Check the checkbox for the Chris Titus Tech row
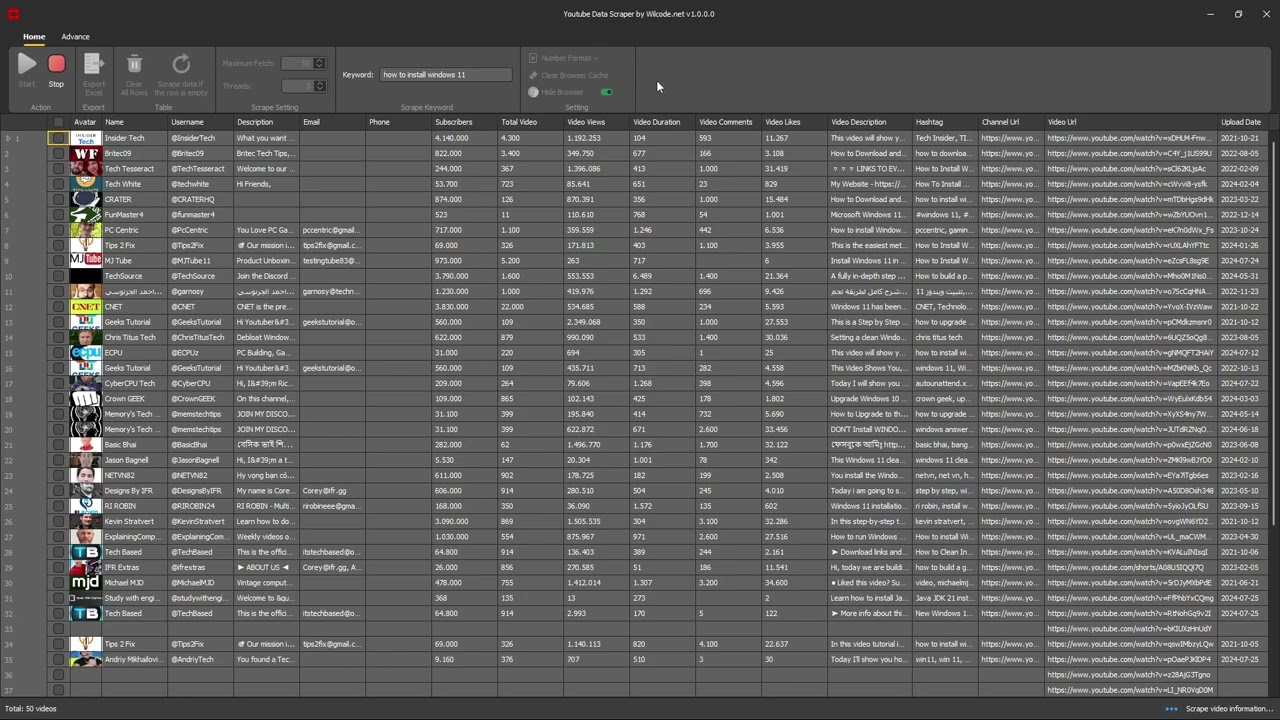This screenshot has height=720, width=1280. [58, 337]
